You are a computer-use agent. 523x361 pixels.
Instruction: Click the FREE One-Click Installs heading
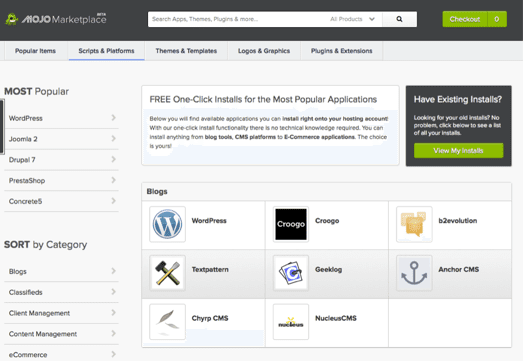[x=263, y=99]
